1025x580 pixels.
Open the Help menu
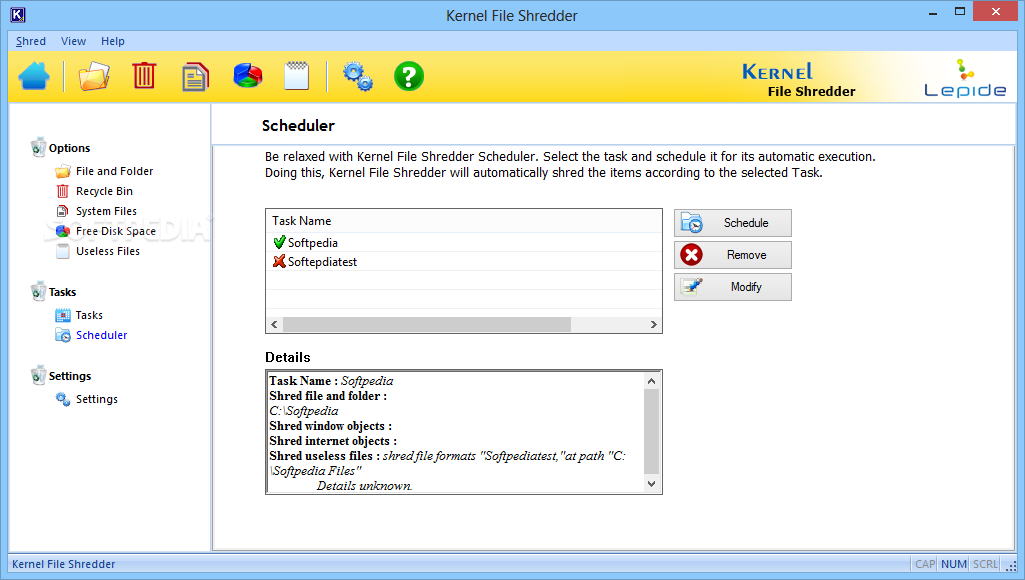point(112,41)
